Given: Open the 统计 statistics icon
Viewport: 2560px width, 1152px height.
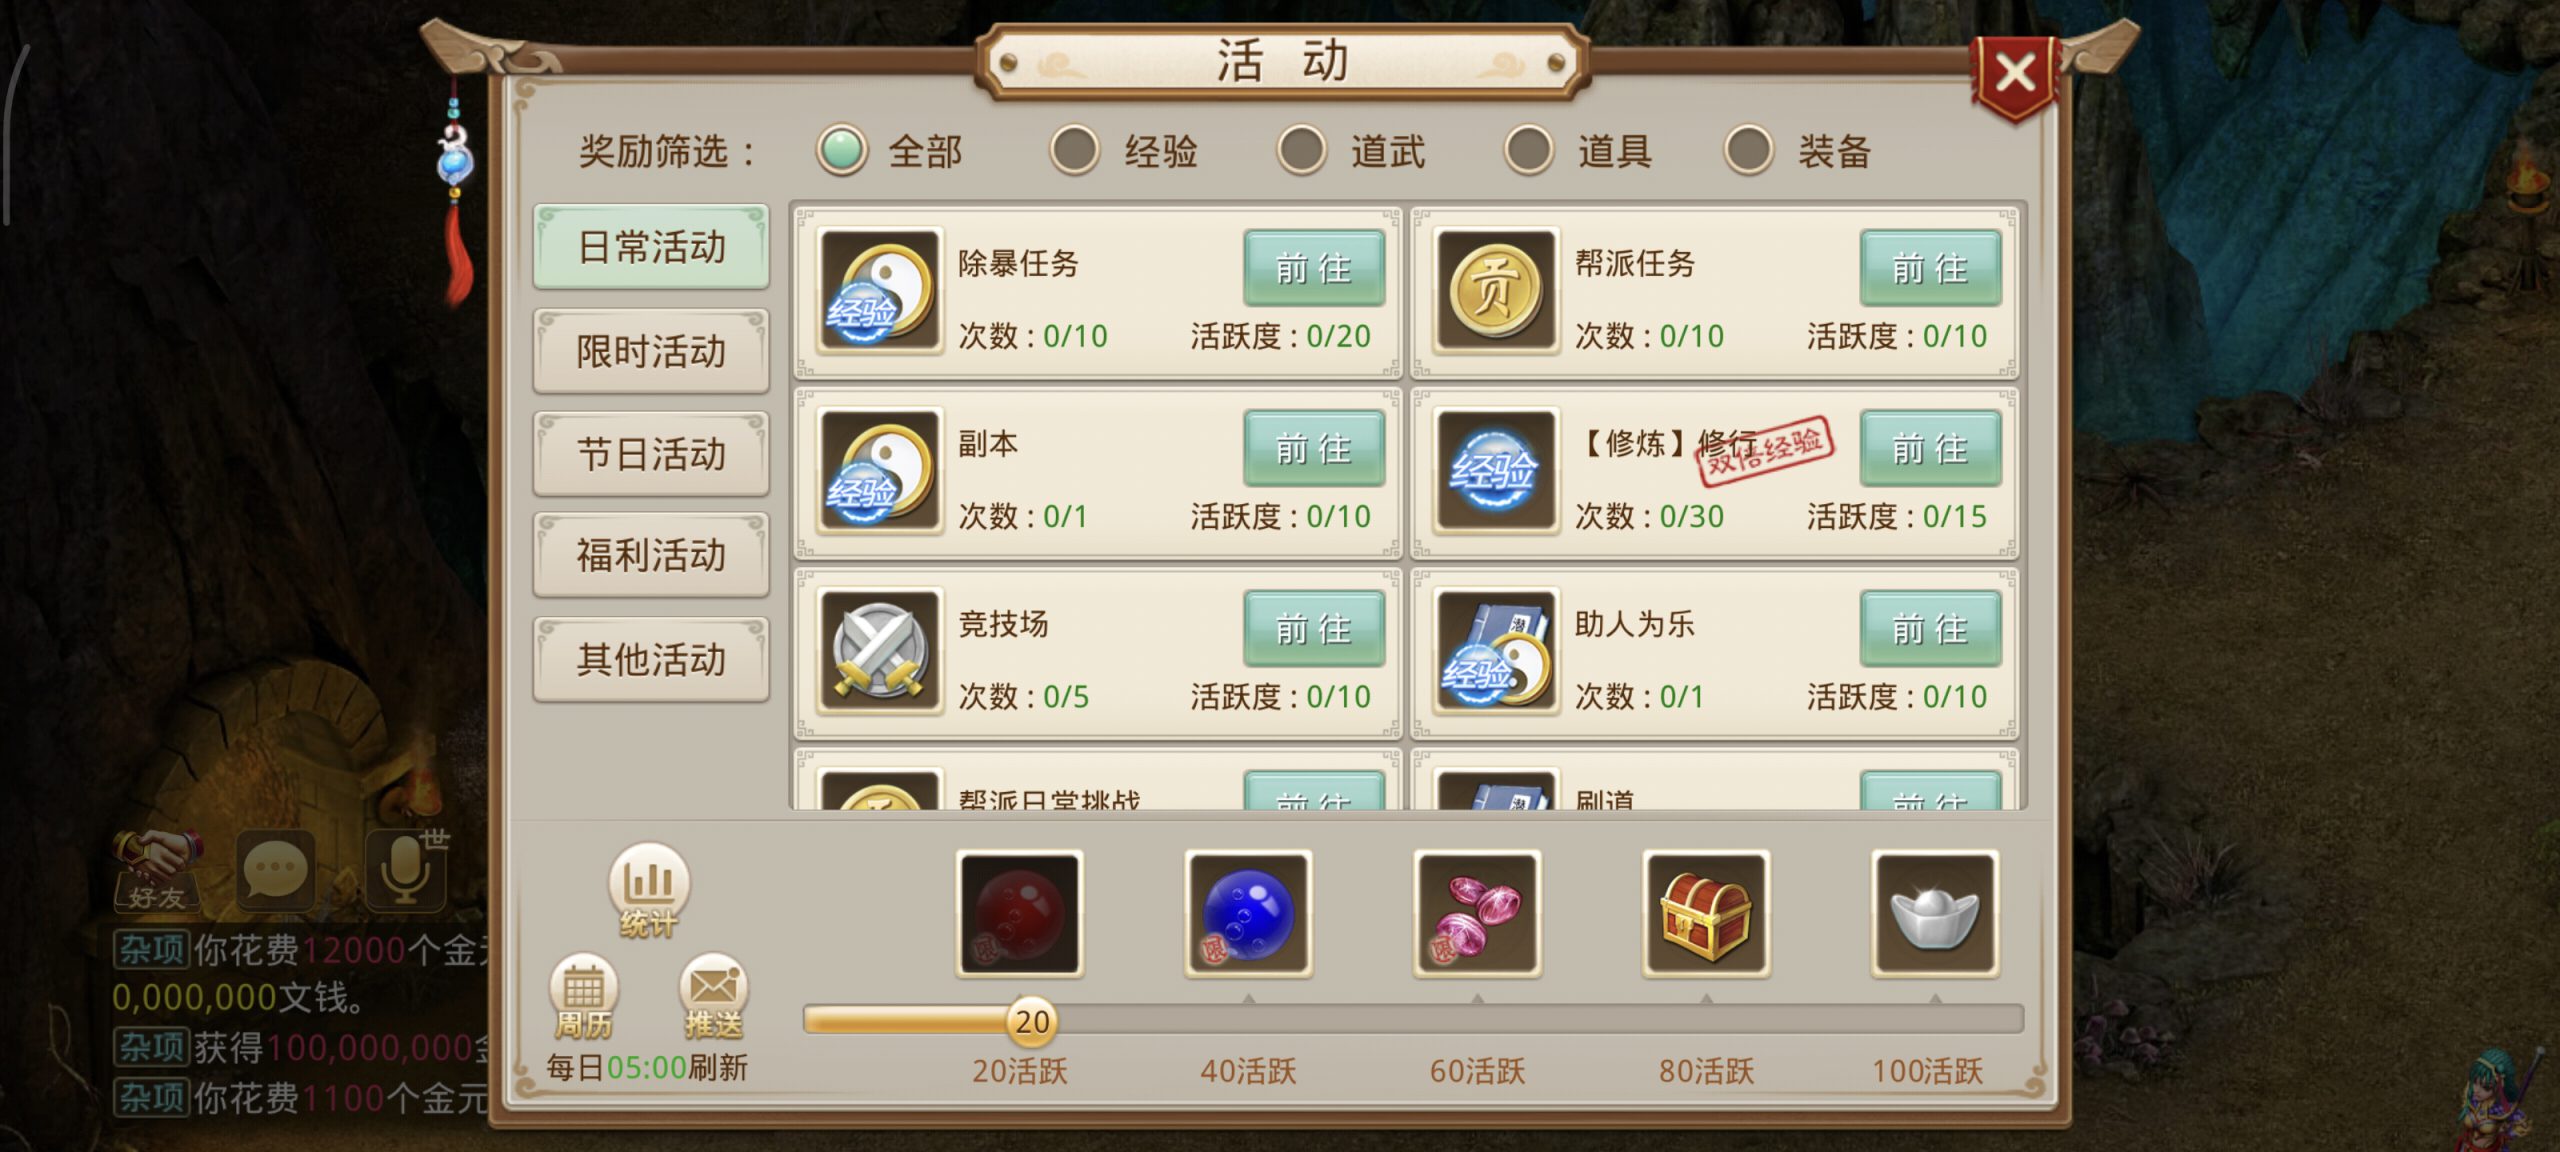Looking at the screenshot, I should 649,890.
